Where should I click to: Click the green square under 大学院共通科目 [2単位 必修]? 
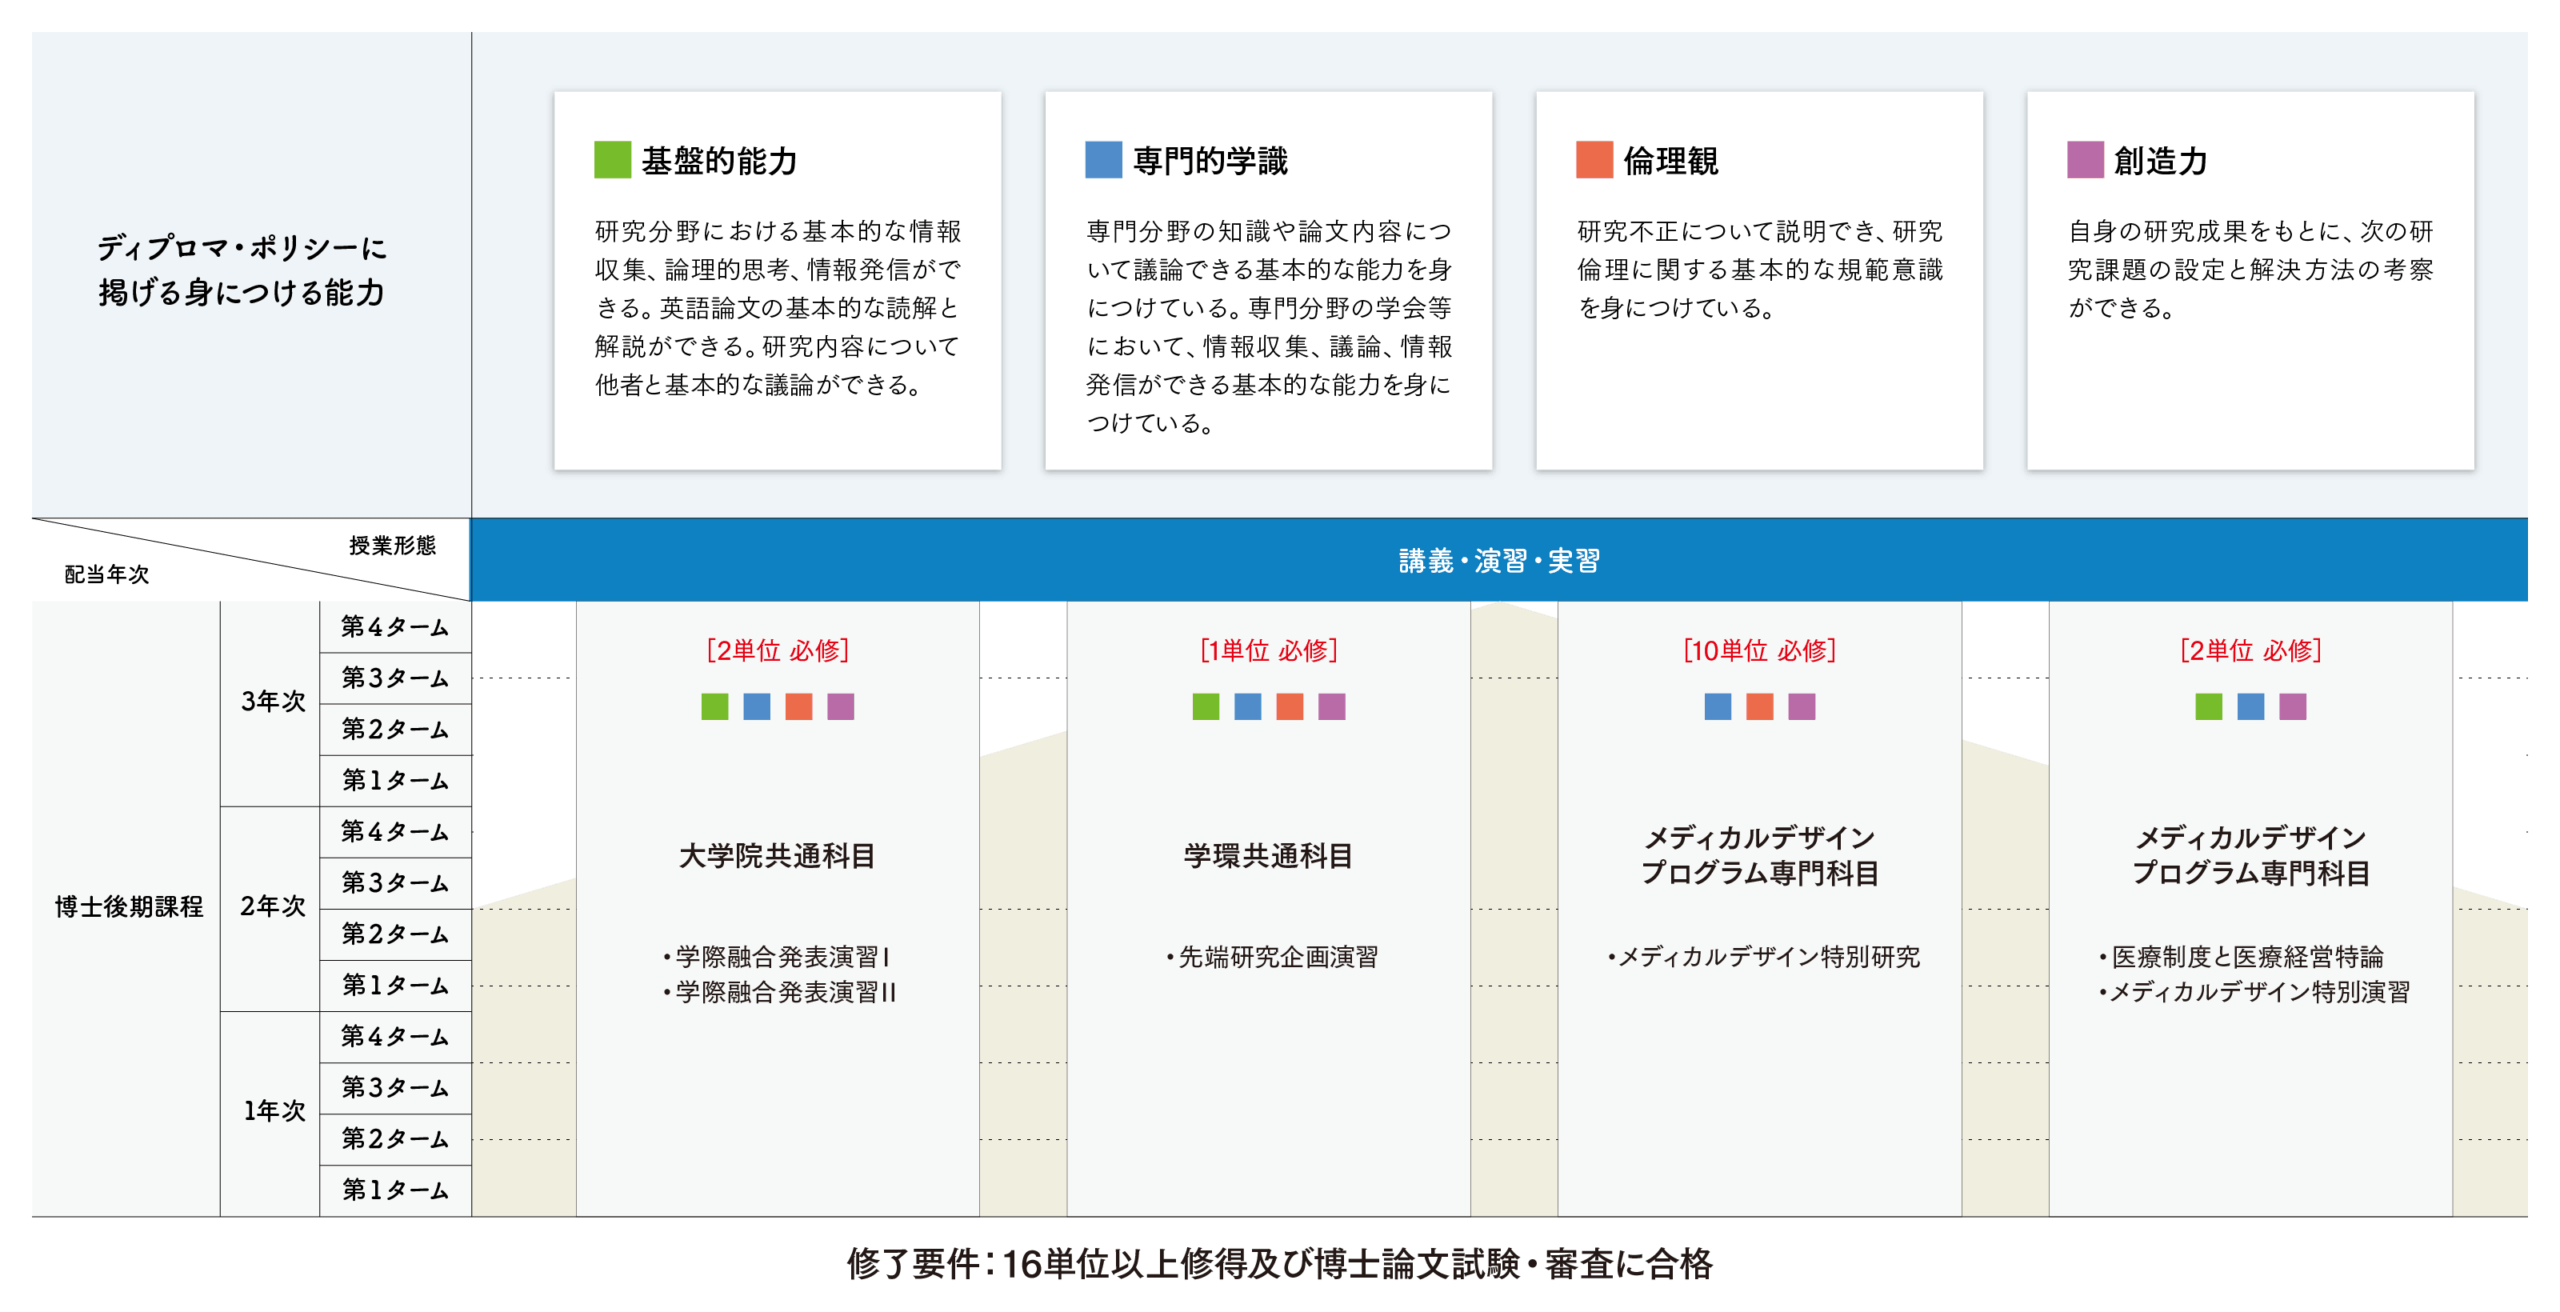tap(715, 706)
